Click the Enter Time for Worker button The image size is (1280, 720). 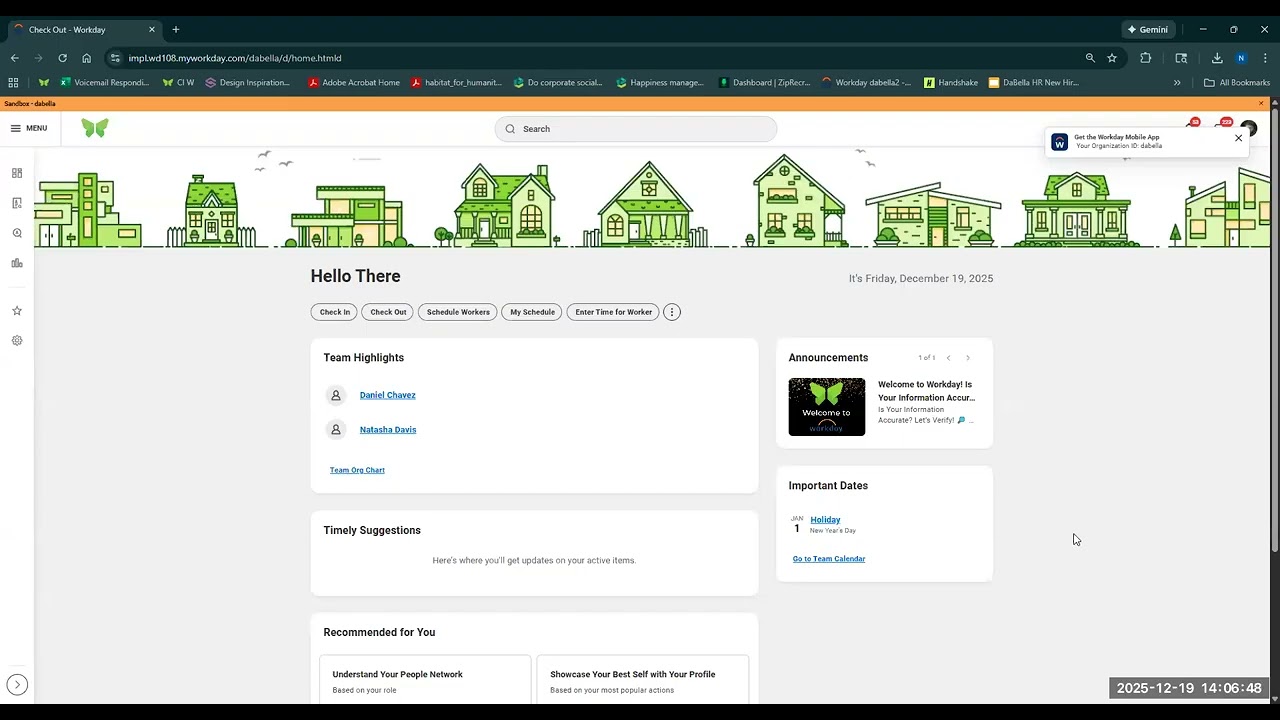tap(613, 312)
